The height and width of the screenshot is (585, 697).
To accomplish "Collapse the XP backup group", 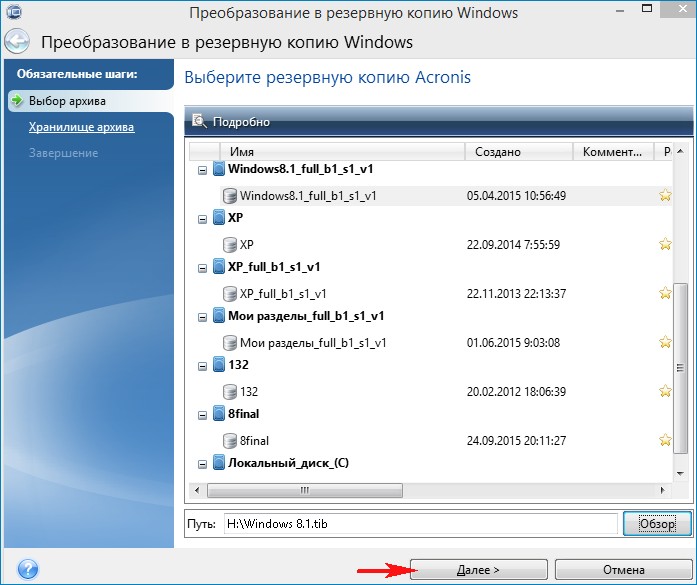I will [x=202, y=219].
